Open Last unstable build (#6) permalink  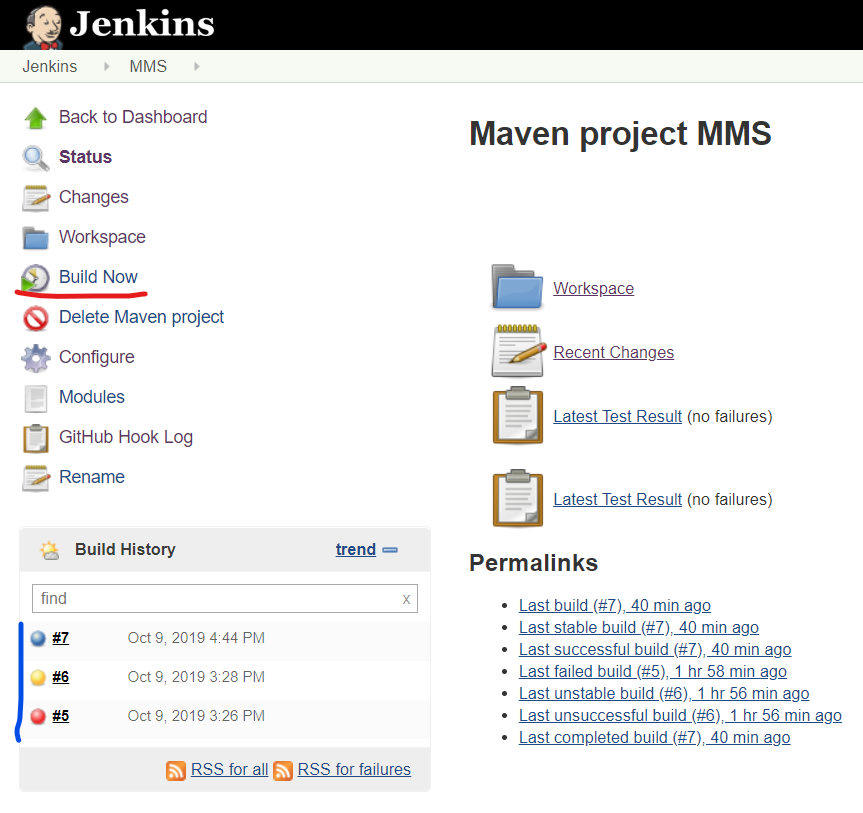pos(664,694)
